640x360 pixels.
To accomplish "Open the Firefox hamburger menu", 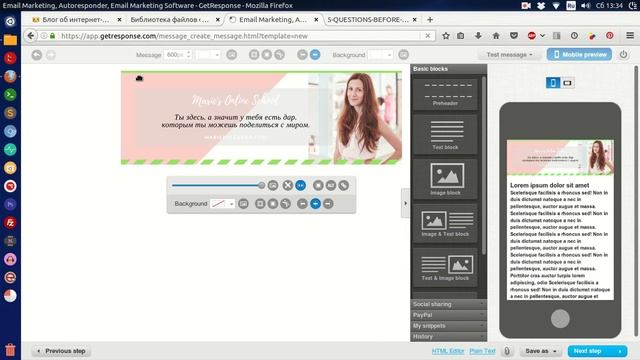I will coord(630,36).
